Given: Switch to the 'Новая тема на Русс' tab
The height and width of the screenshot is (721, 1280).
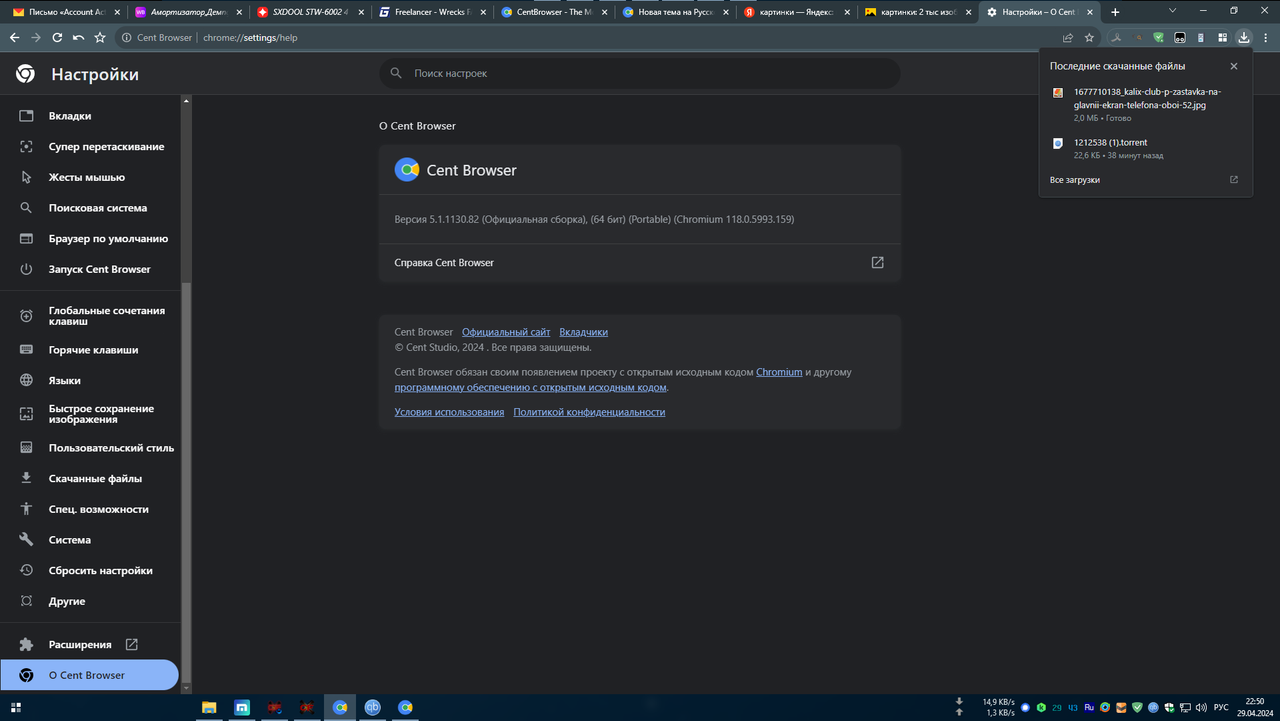Looking at the screenshot, I should coord(676,12).
